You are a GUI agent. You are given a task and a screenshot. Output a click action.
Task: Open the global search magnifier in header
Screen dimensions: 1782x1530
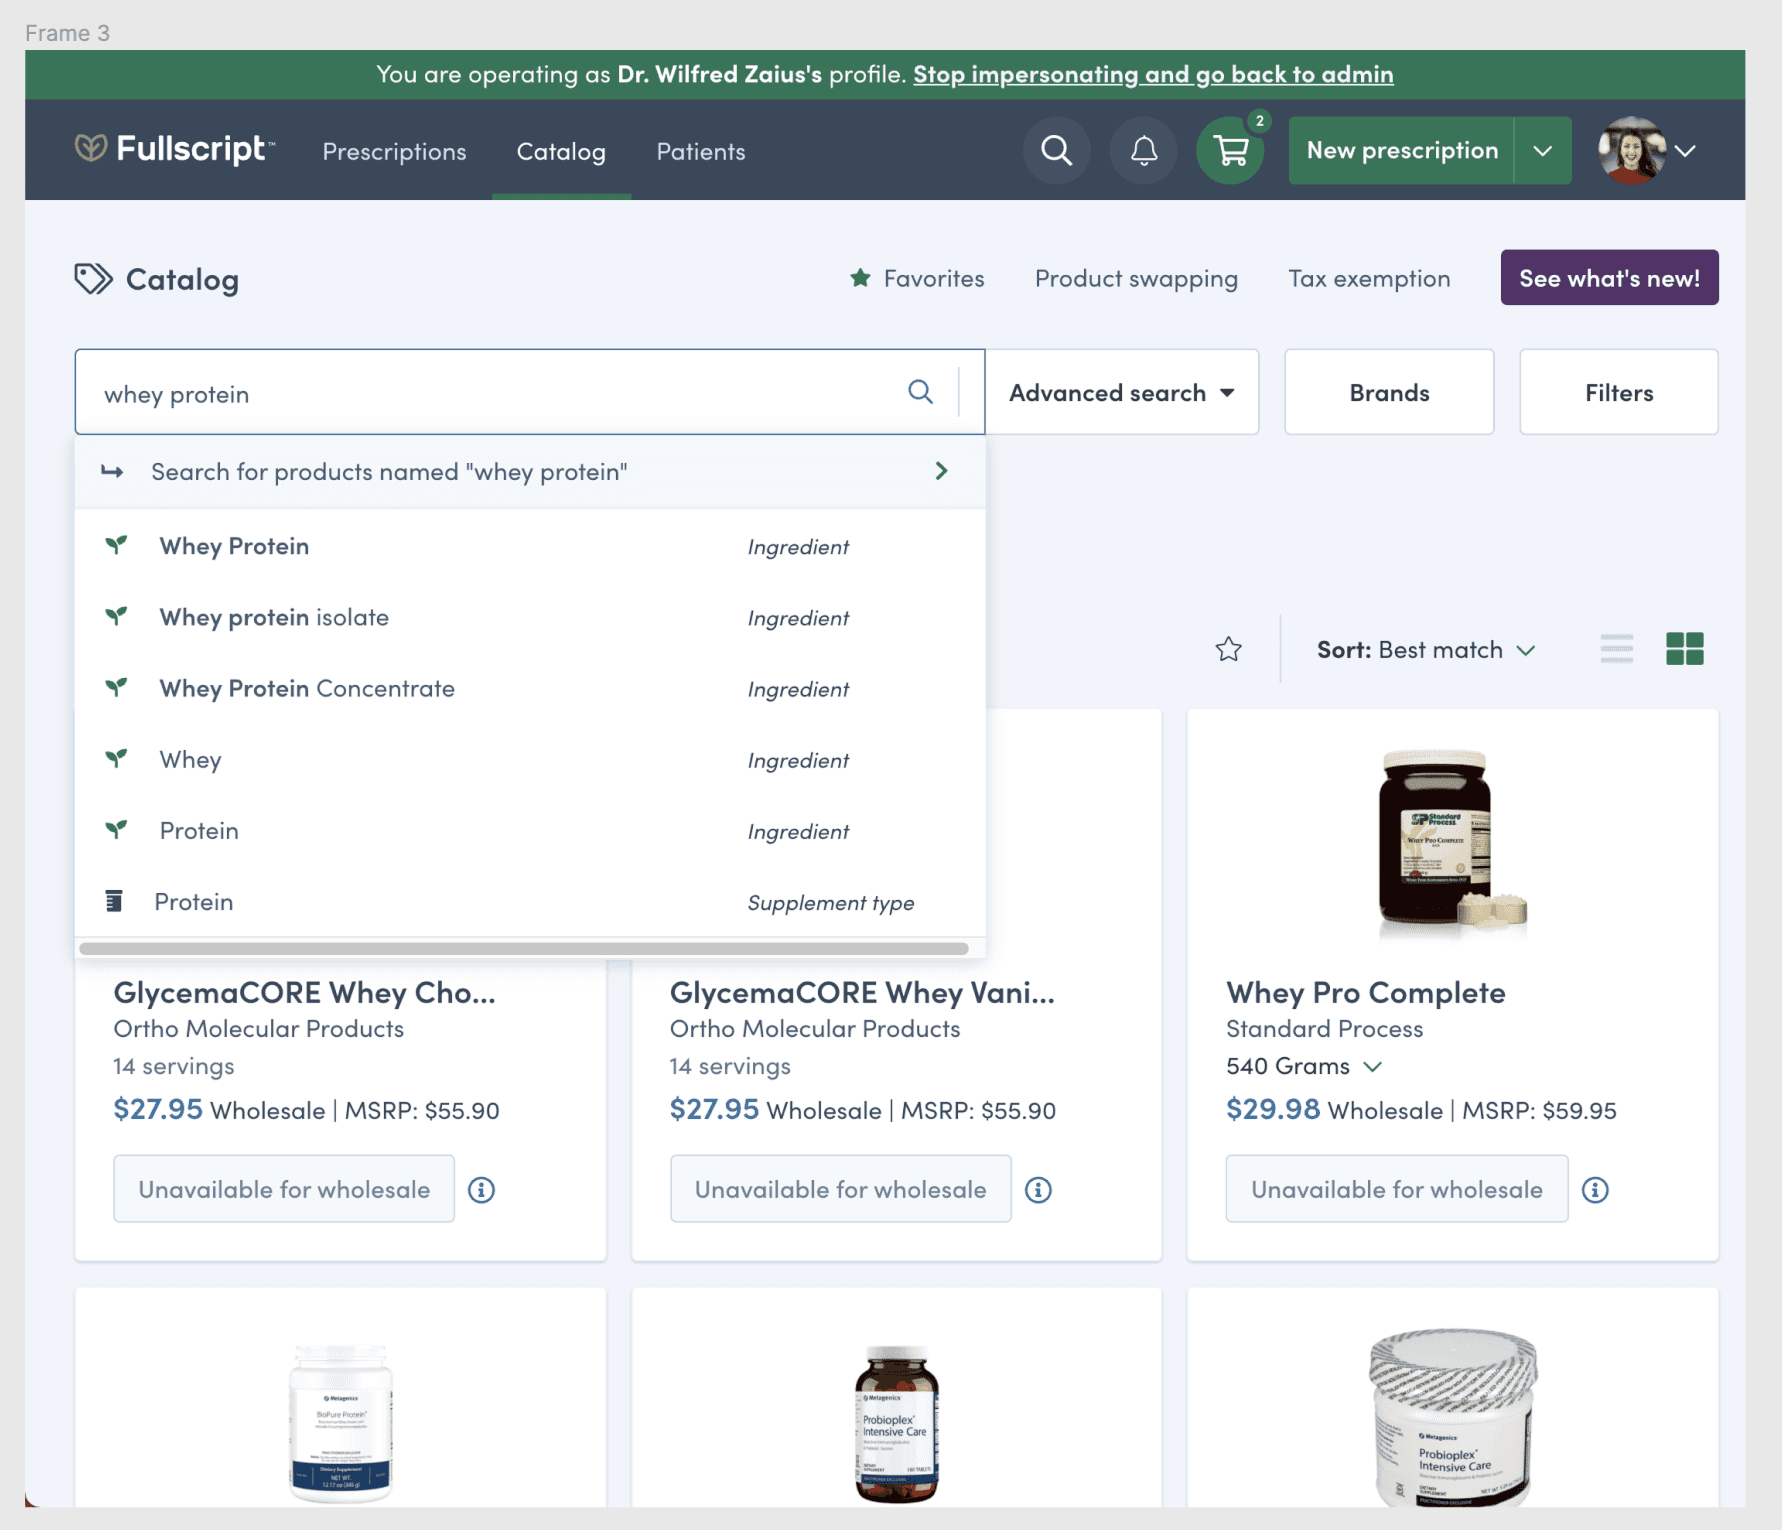coord(1056,151)
